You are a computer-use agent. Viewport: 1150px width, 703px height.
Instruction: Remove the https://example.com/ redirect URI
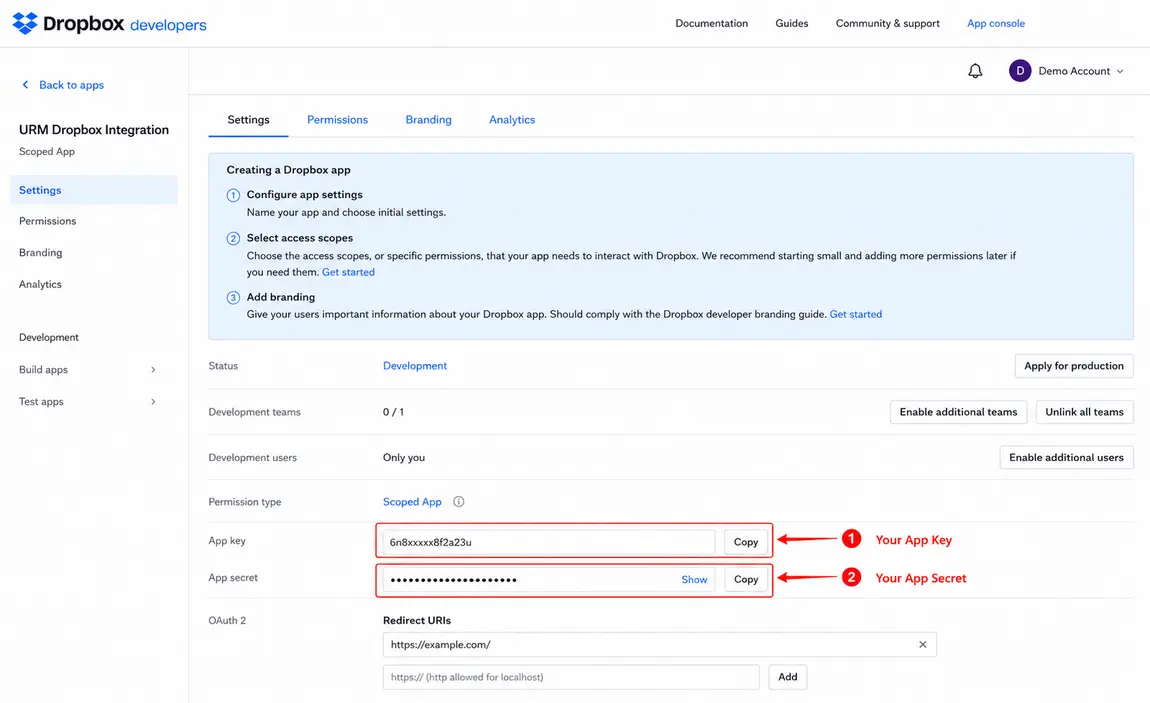pos(923,645)
